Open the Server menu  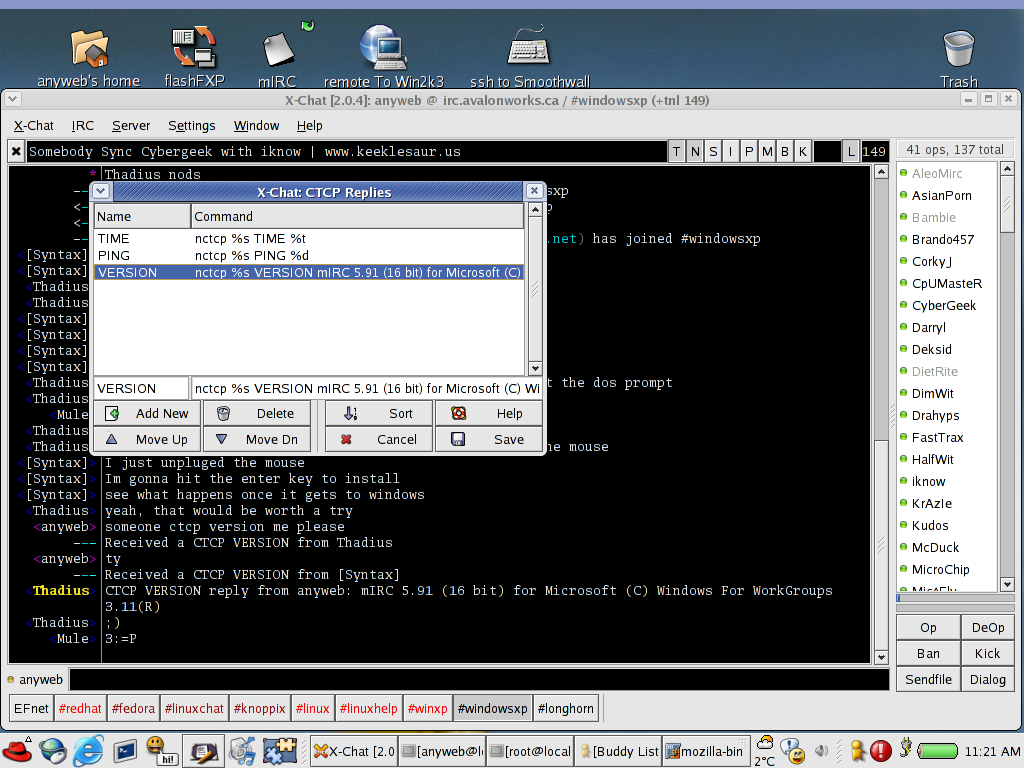pyautogui.click(x=131, y=125)
